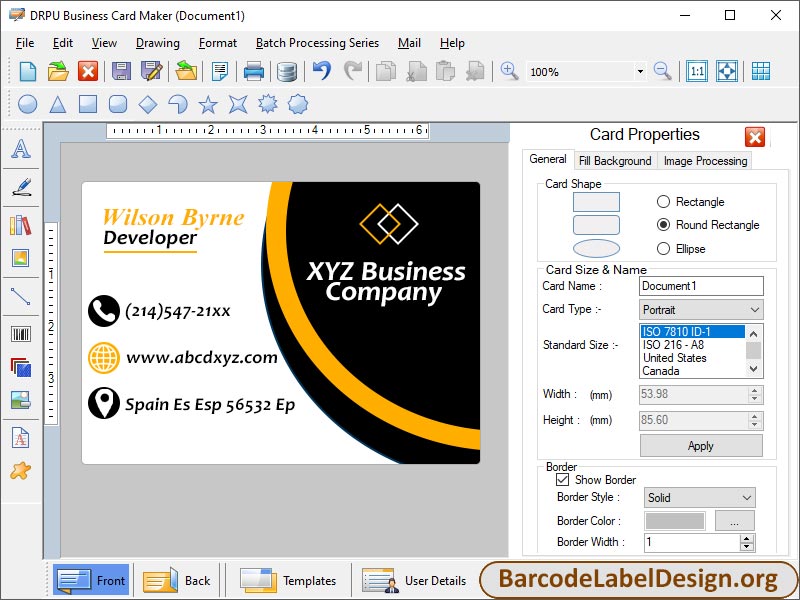Select the Round Rectangle card shape

pos(662,225)
